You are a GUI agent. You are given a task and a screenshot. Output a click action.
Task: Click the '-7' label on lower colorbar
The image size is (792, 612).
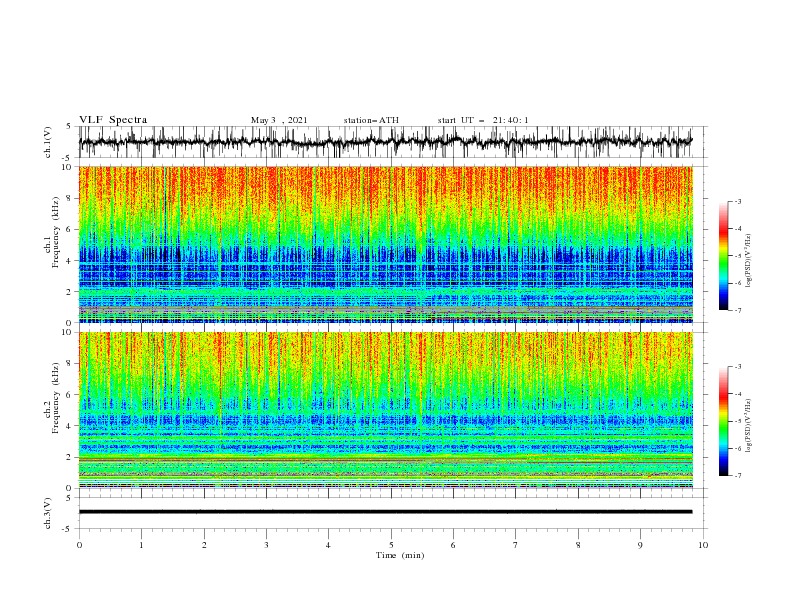(x=737, y=475)
